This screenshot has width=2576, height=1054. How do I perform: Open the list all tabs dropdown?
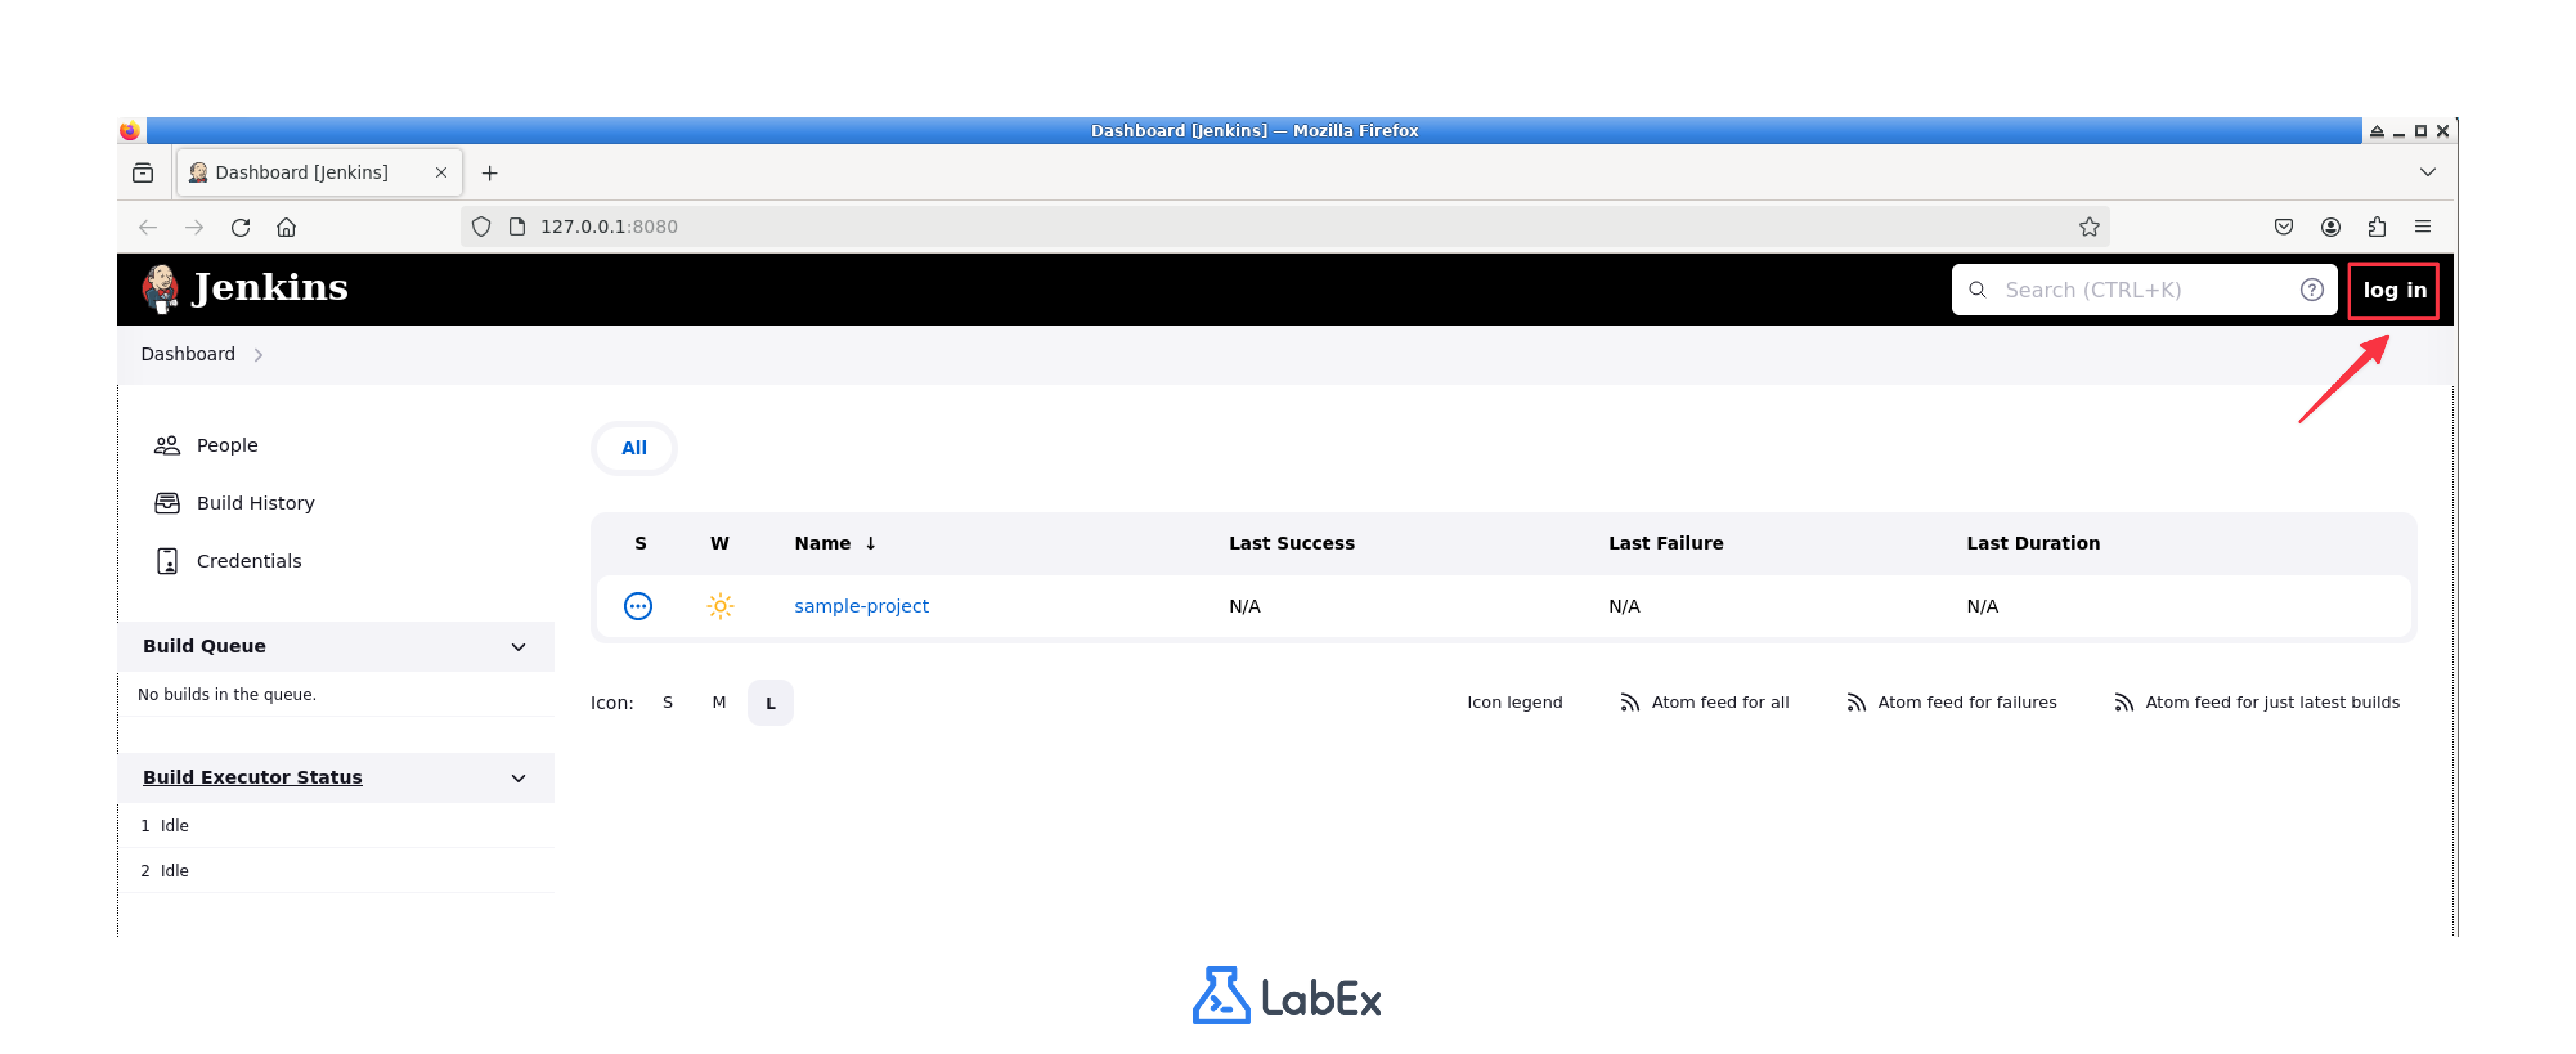(x=2427, y=171)
